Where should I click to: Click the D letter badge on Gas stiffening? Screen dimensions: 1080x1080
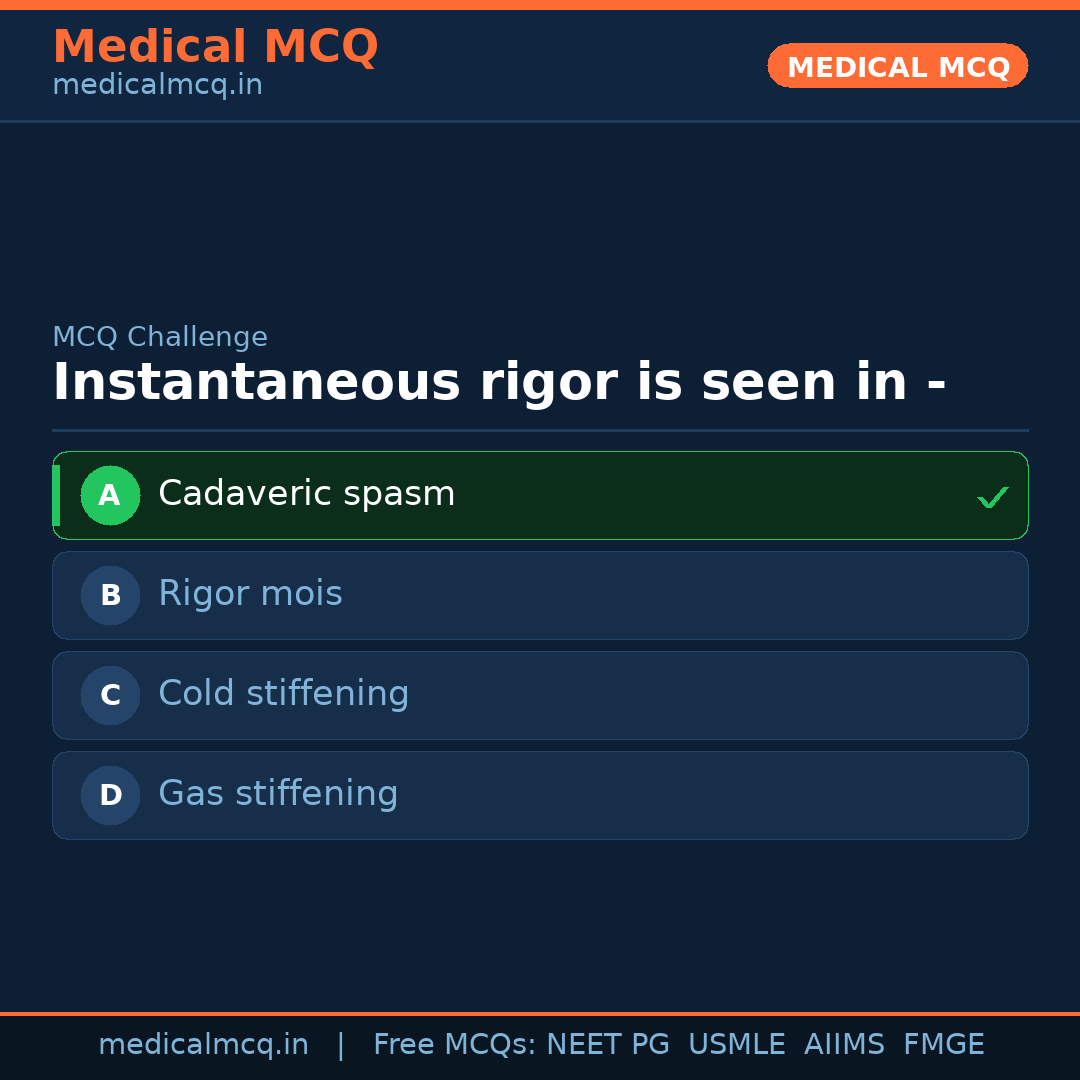(110, 795)
